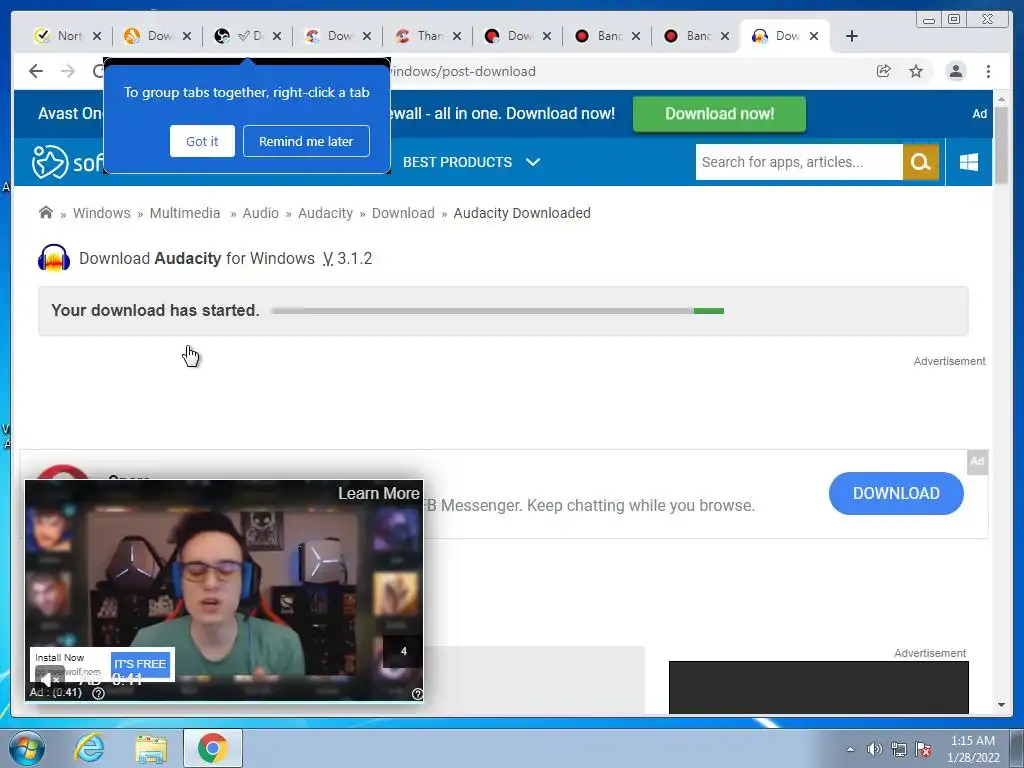Image resolution: width=1024 pixels, height=768 pixels.
Task: Dismiss tab group tip with Got it
Action: tap(202, 141)
